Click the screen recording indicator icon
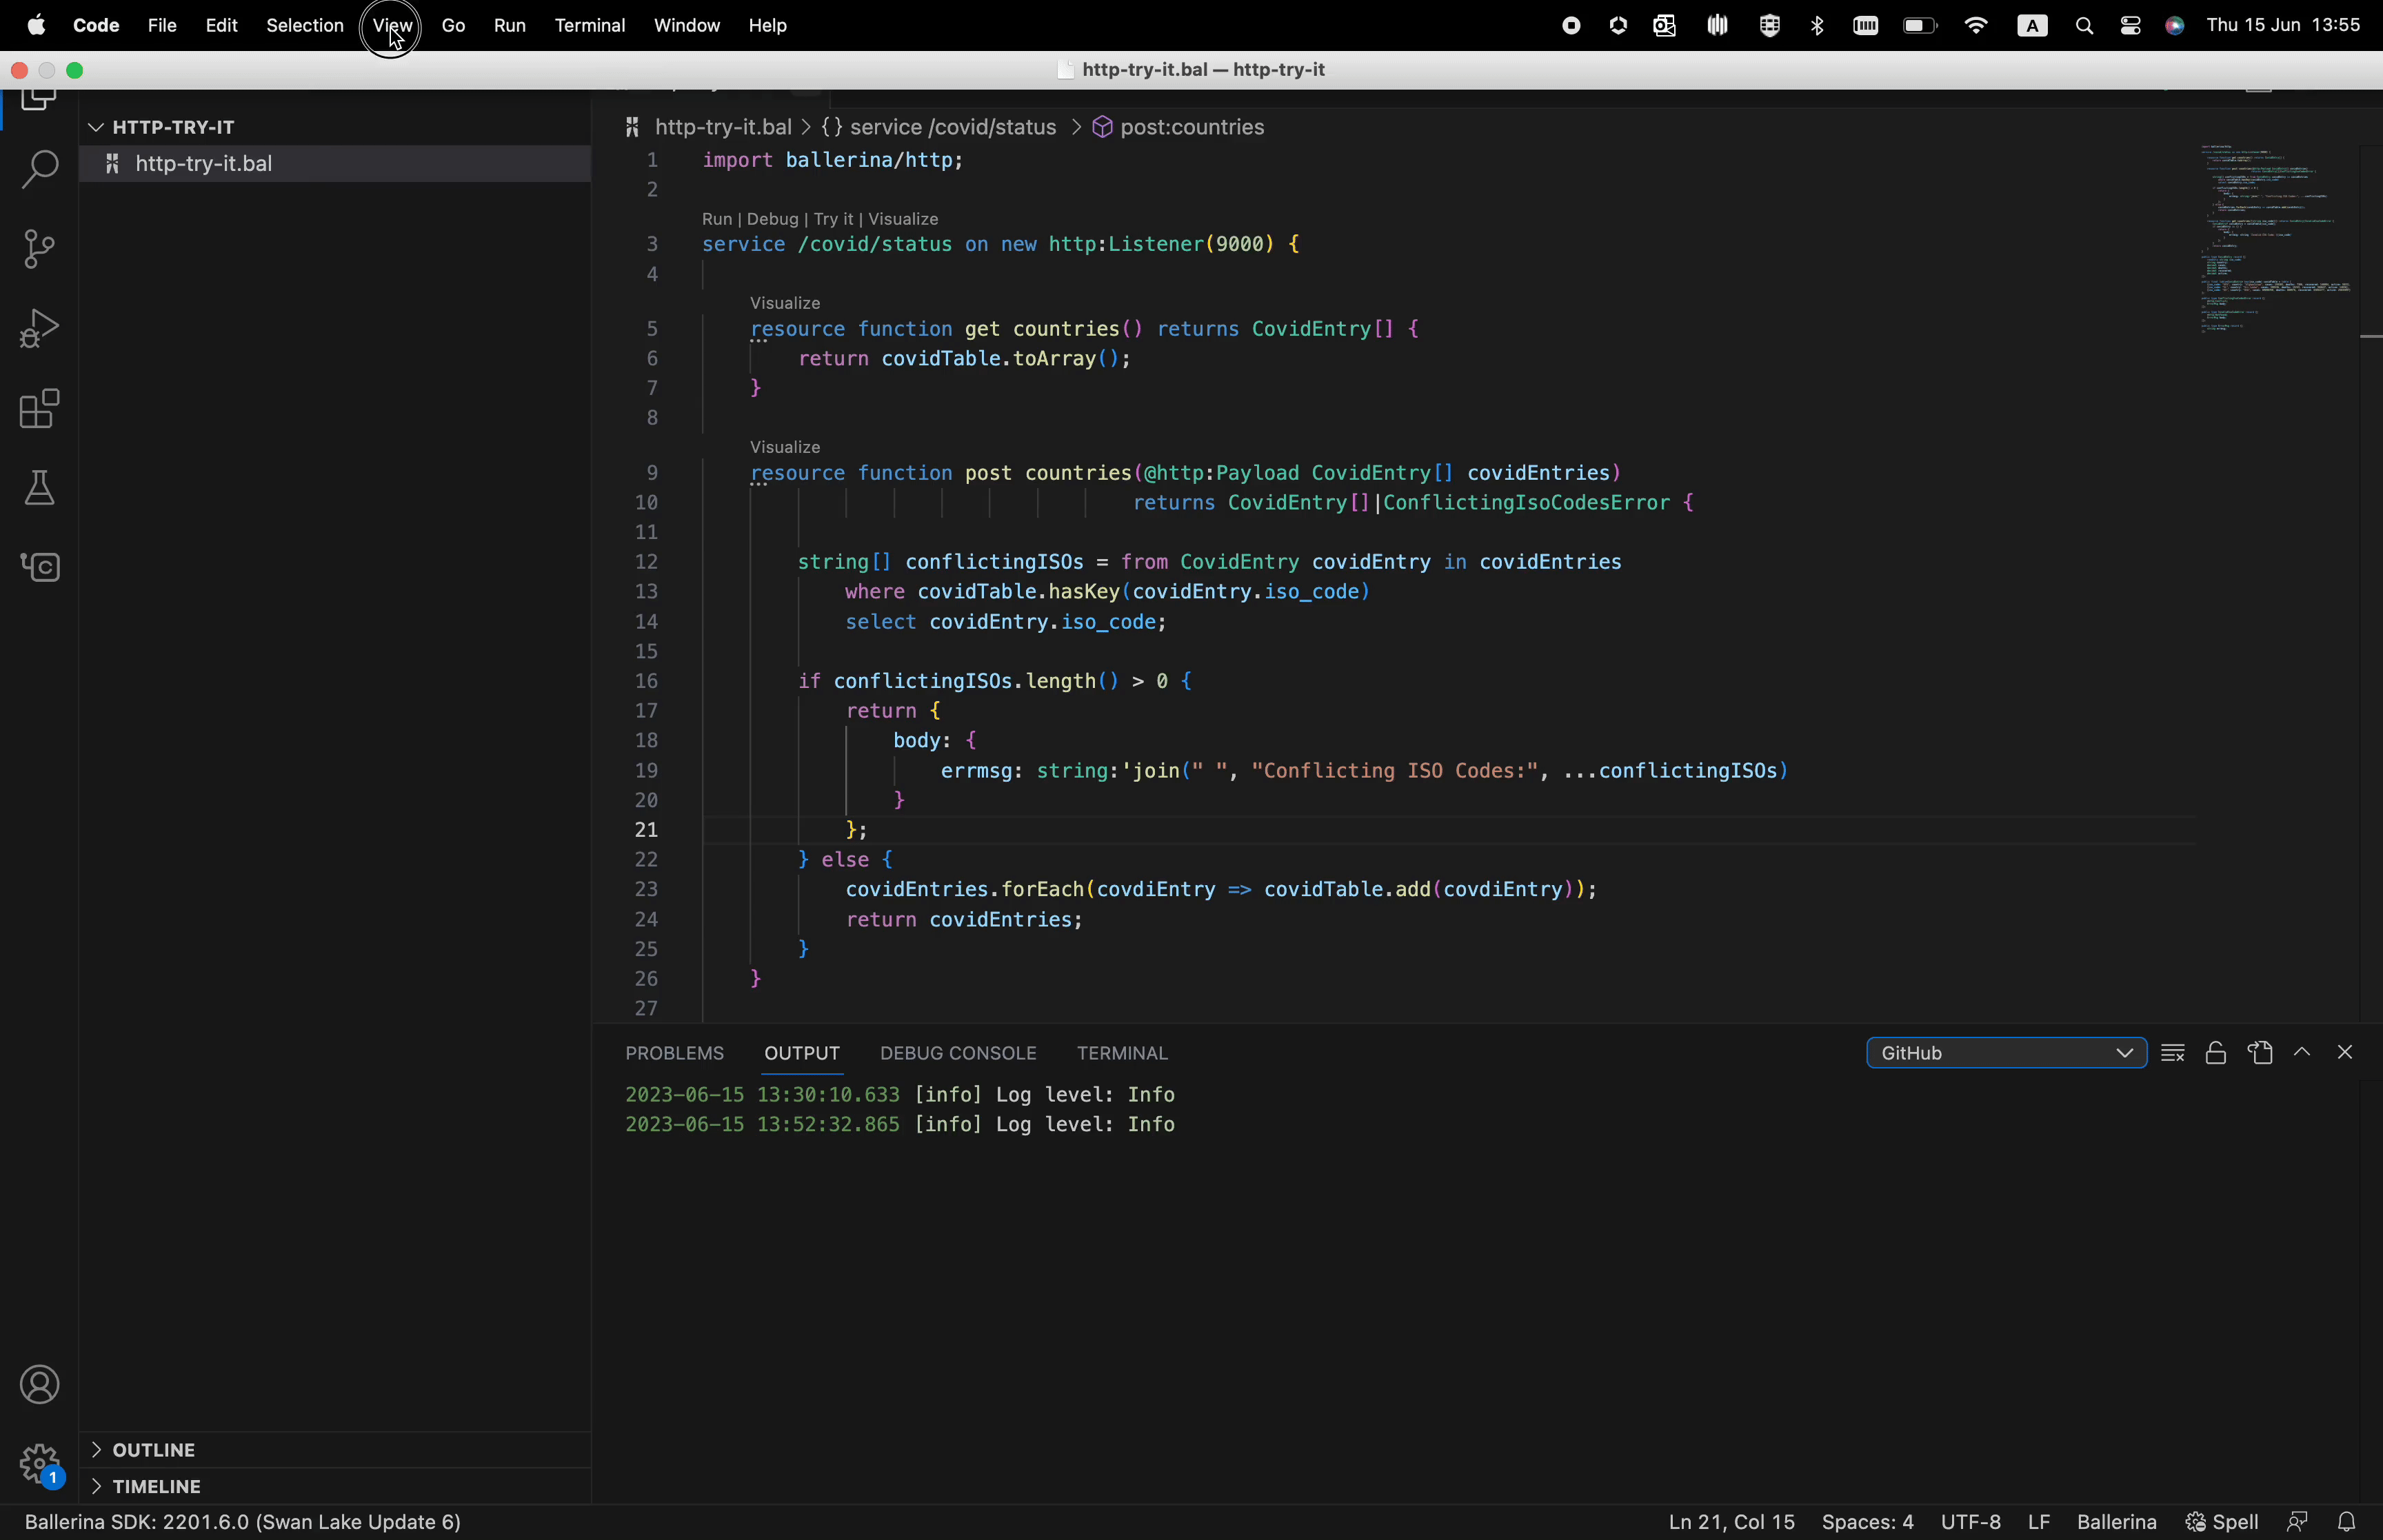 [x=1572, y=27]
